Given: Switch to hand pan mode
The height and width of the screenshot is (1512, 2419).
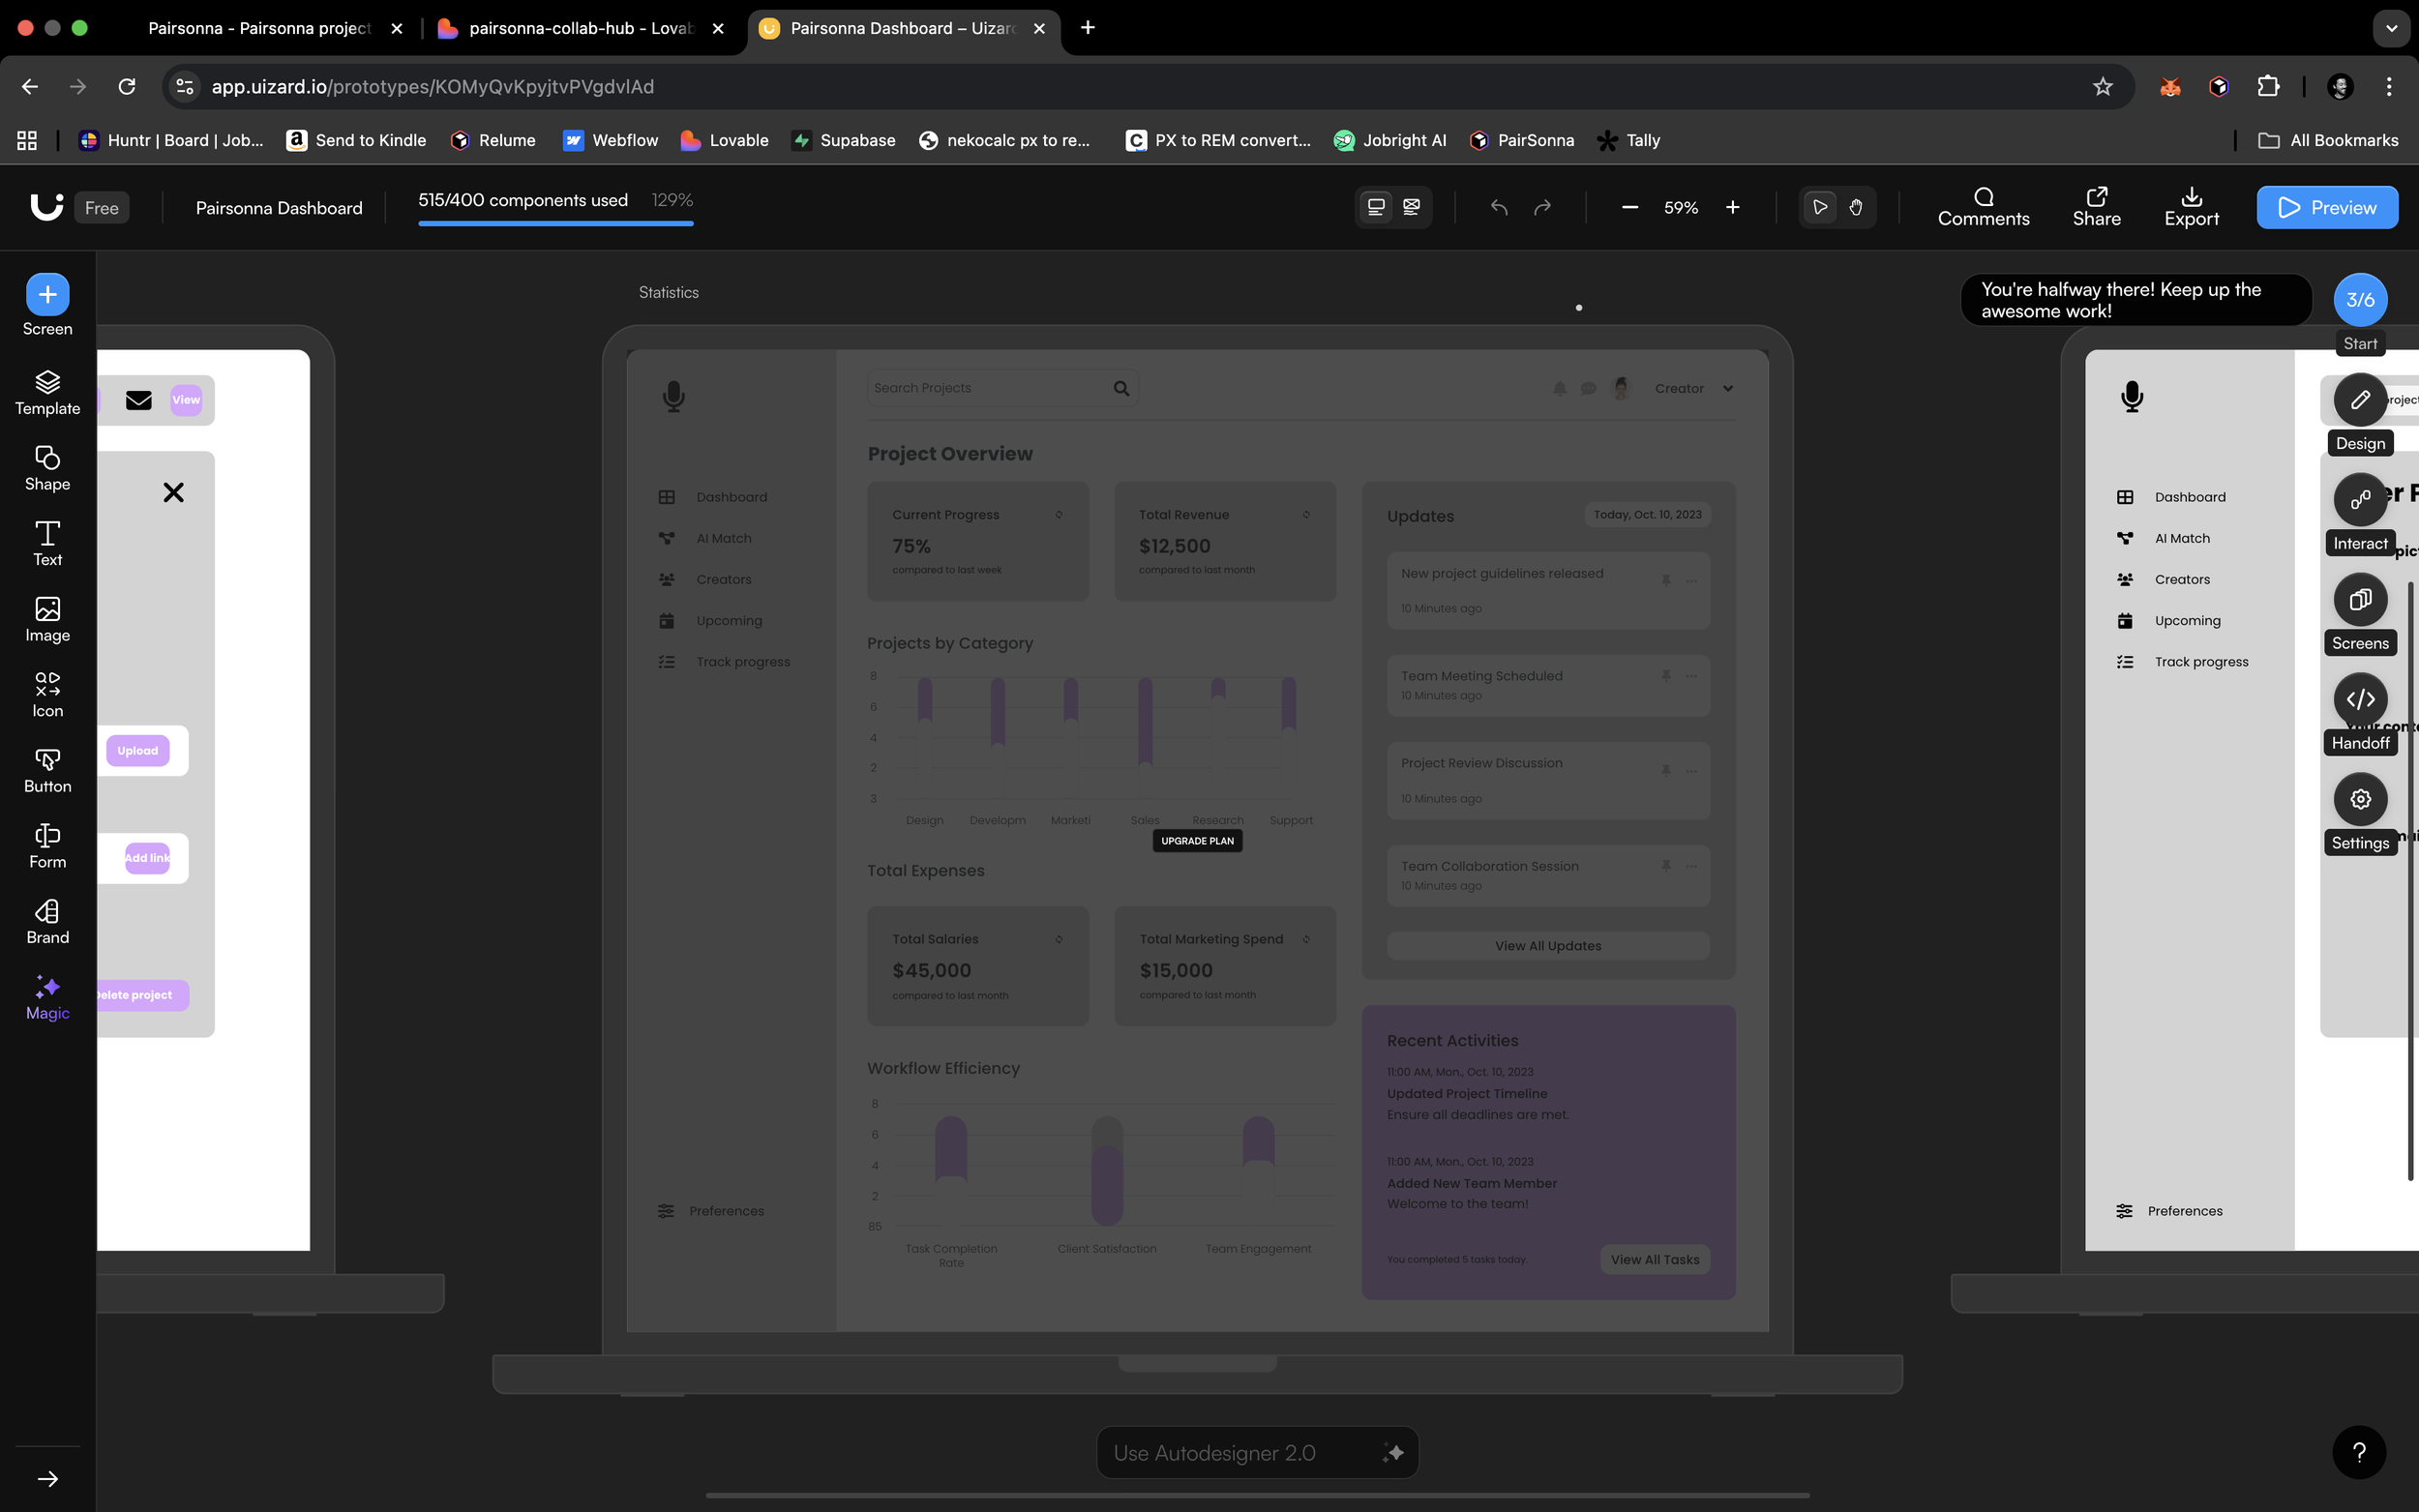Looking at the screenshot, I should coord(1856,207).
